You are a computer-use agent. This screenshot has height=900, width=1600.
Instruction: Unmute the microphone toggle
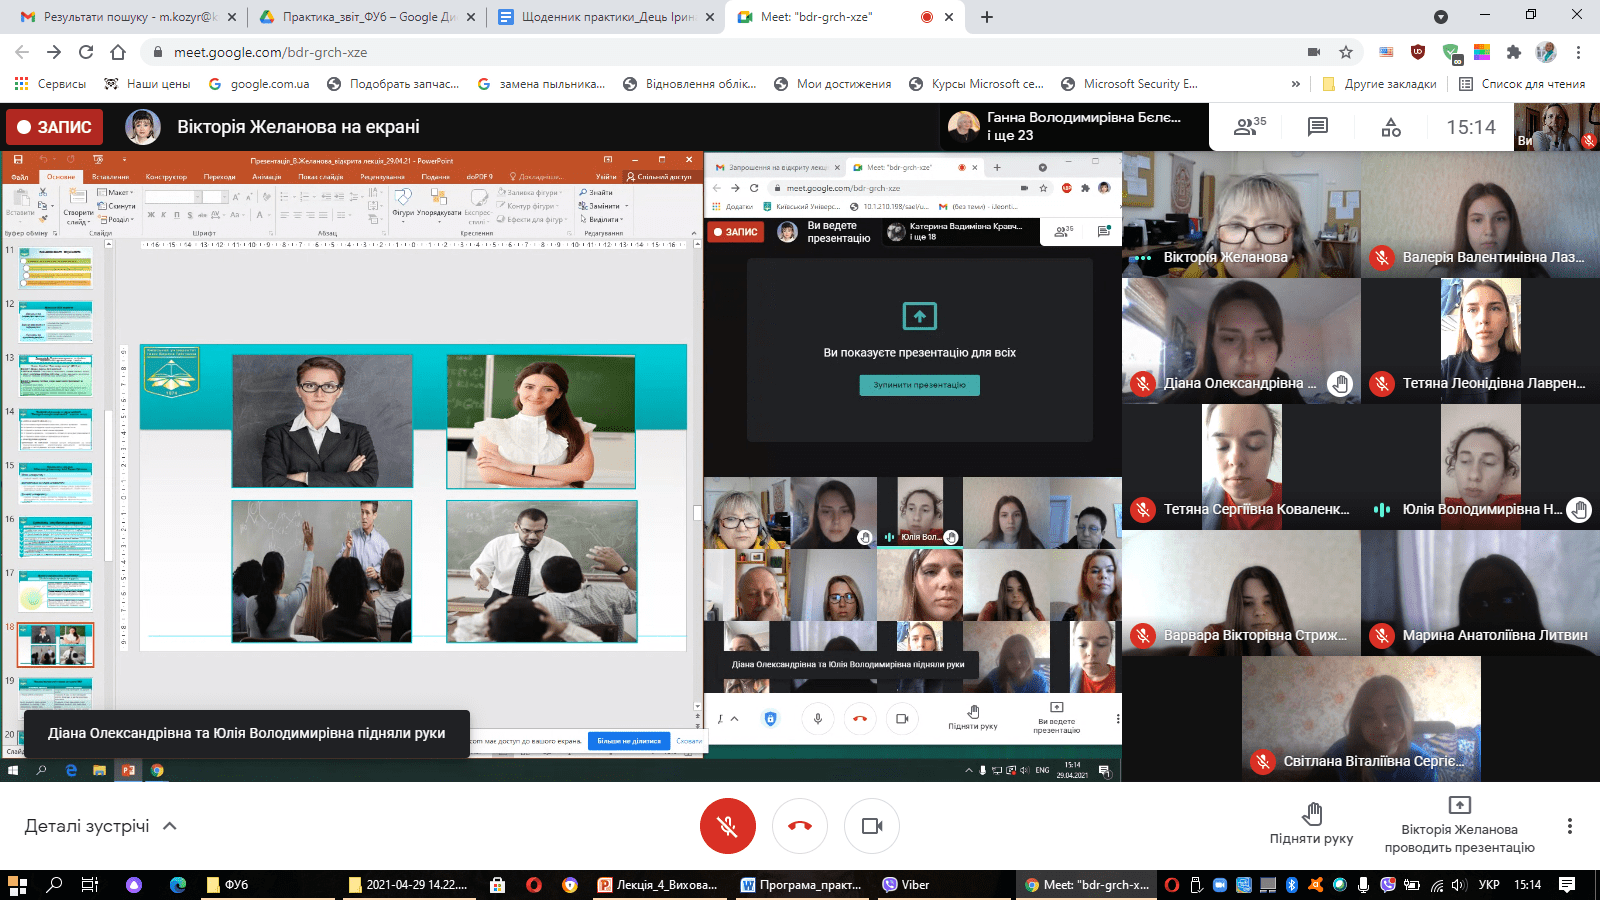pyautogui.click(x=727, y=826)
